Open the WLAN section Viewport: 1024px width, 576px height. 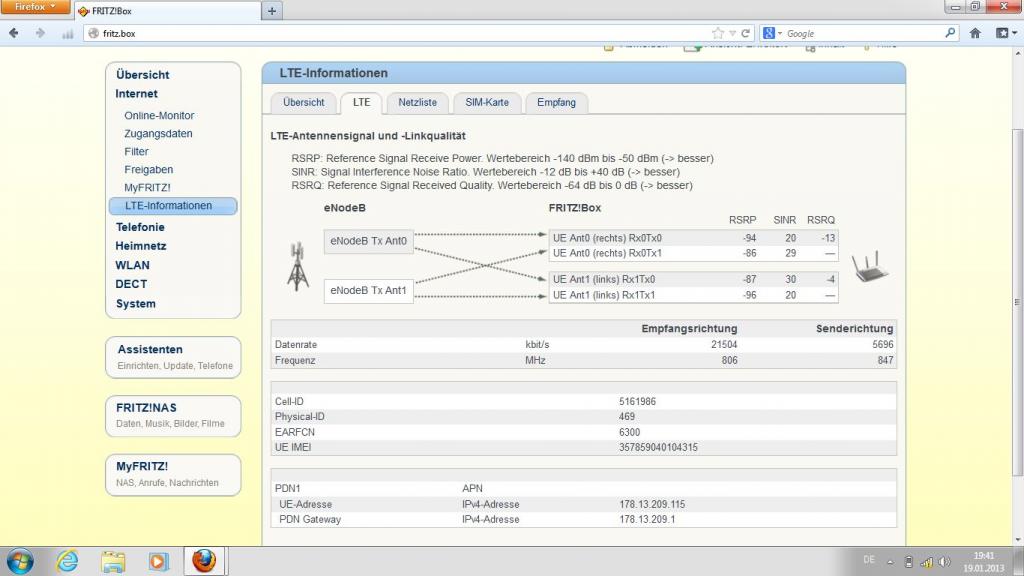tap(133, 265)
